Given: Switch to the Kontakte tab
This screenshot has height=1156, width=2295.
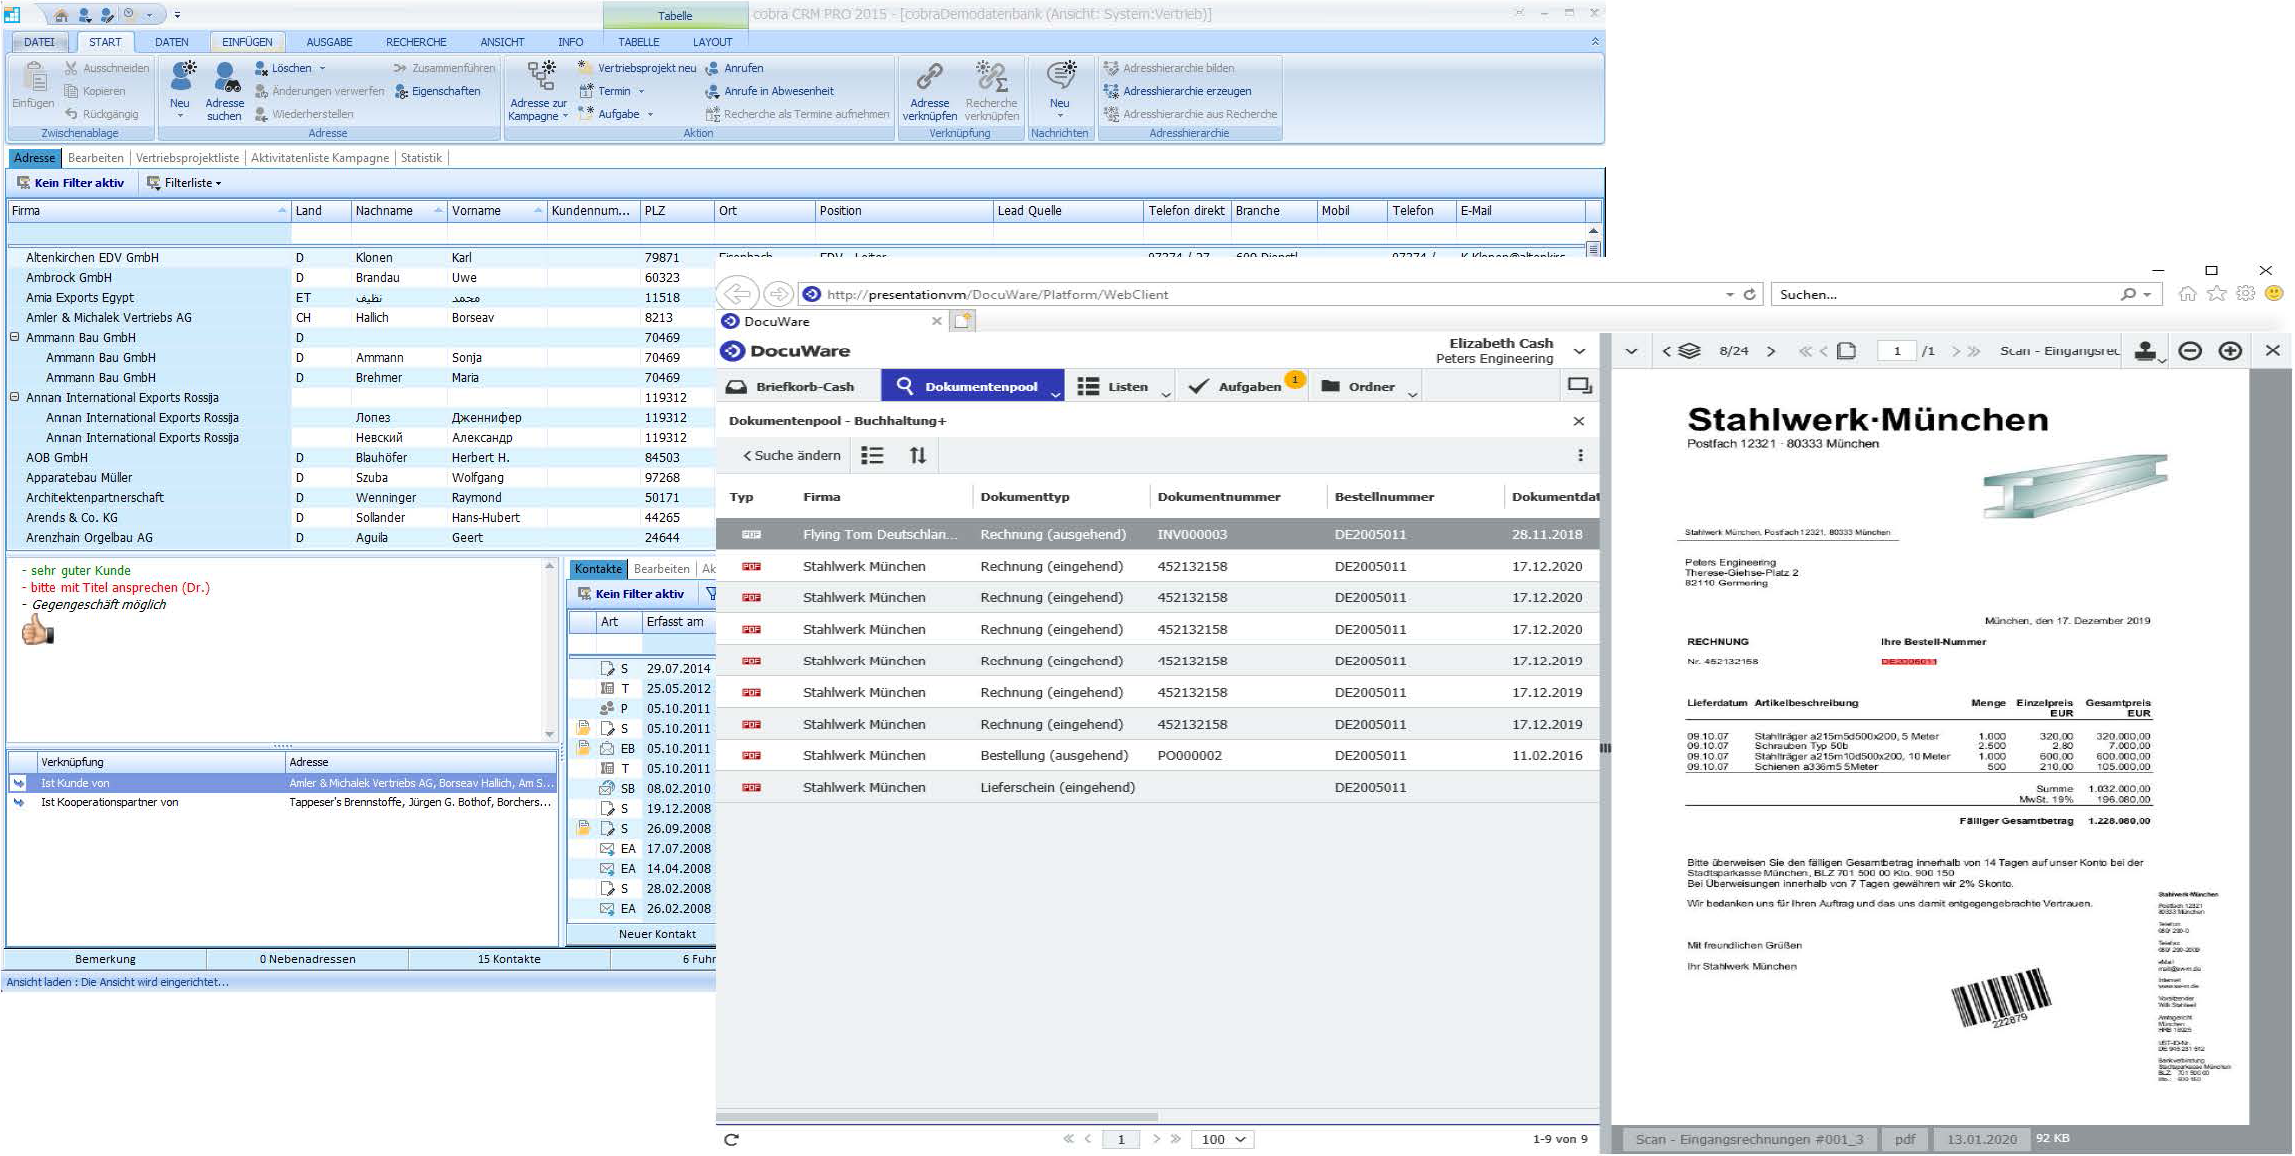Looking at the screenshot, I should 597,568.
